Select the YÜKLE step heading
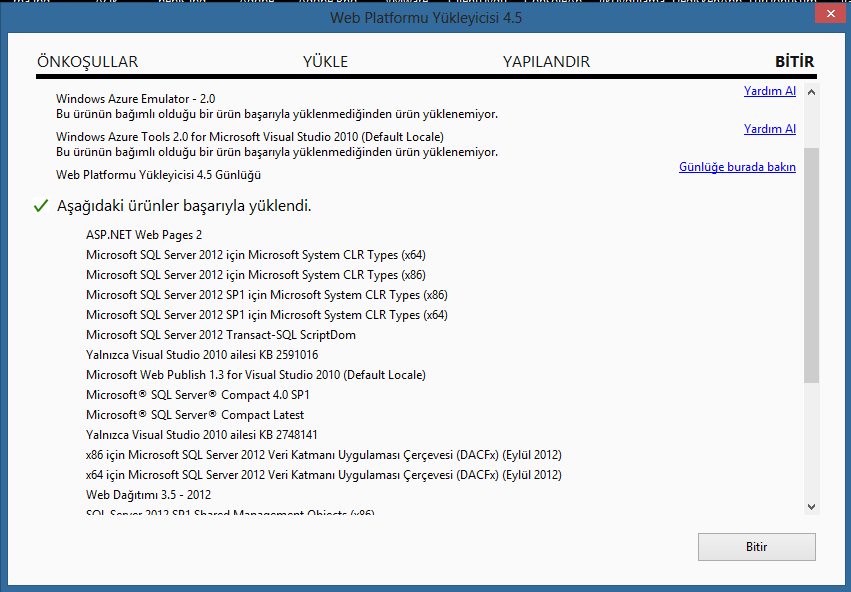This screenshot has width=851, height=592. click(x=325, y=62)
